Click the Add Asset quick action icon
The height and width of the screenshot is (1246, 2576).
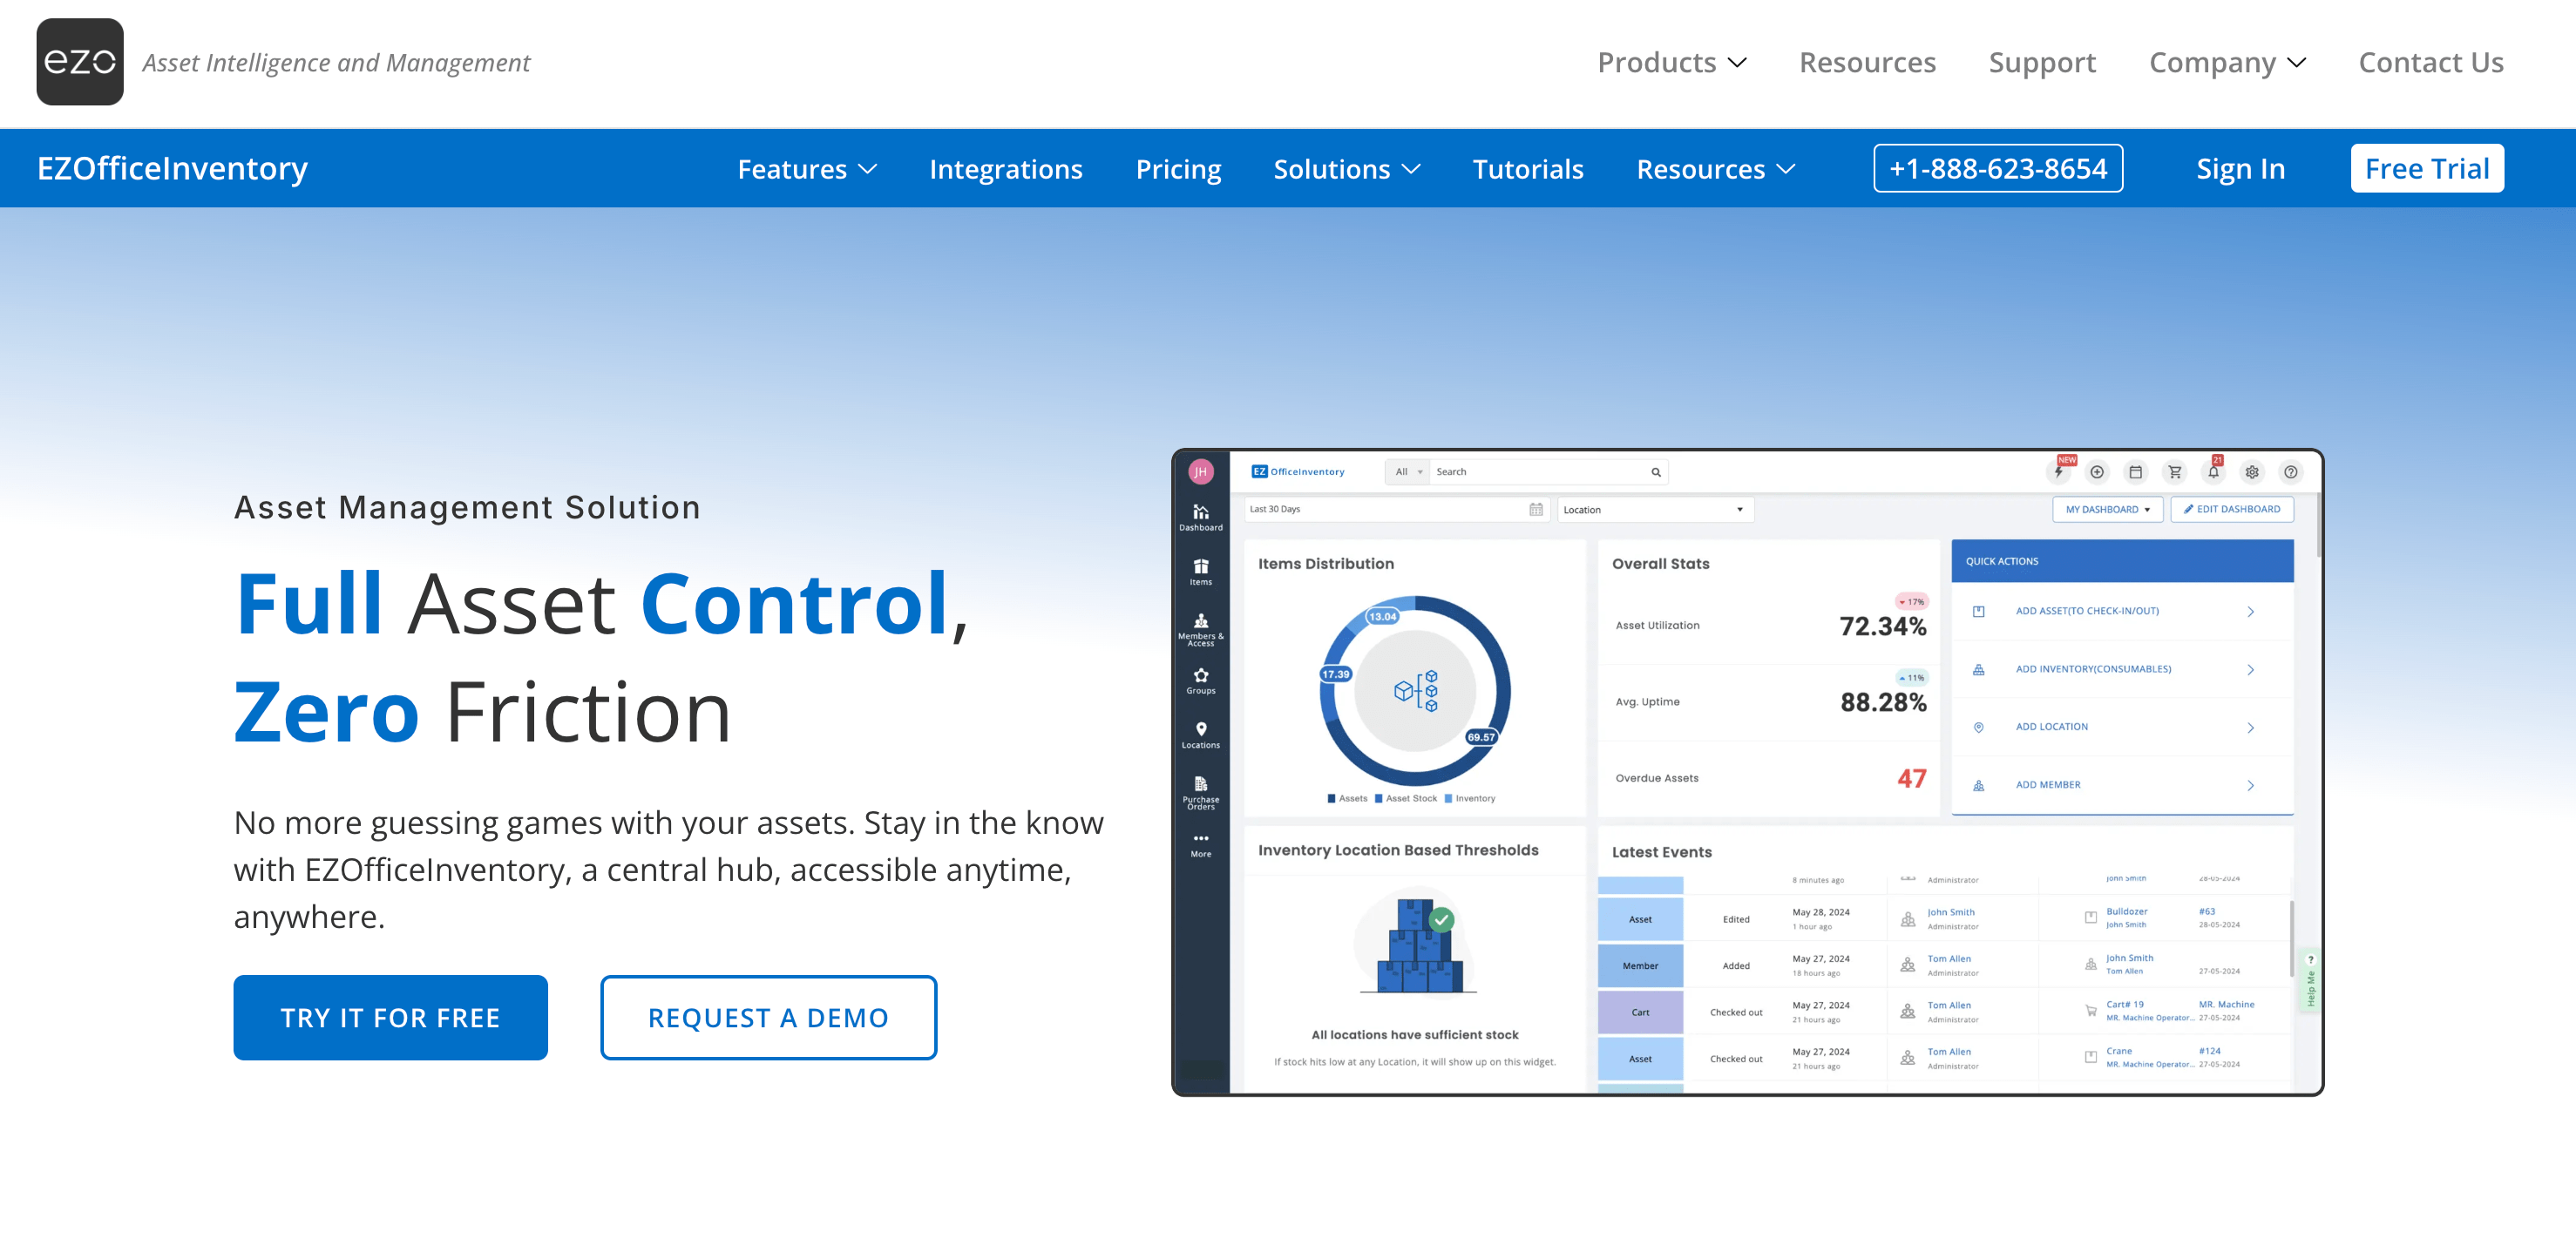pyautogui.click(x=1978, y=611)
